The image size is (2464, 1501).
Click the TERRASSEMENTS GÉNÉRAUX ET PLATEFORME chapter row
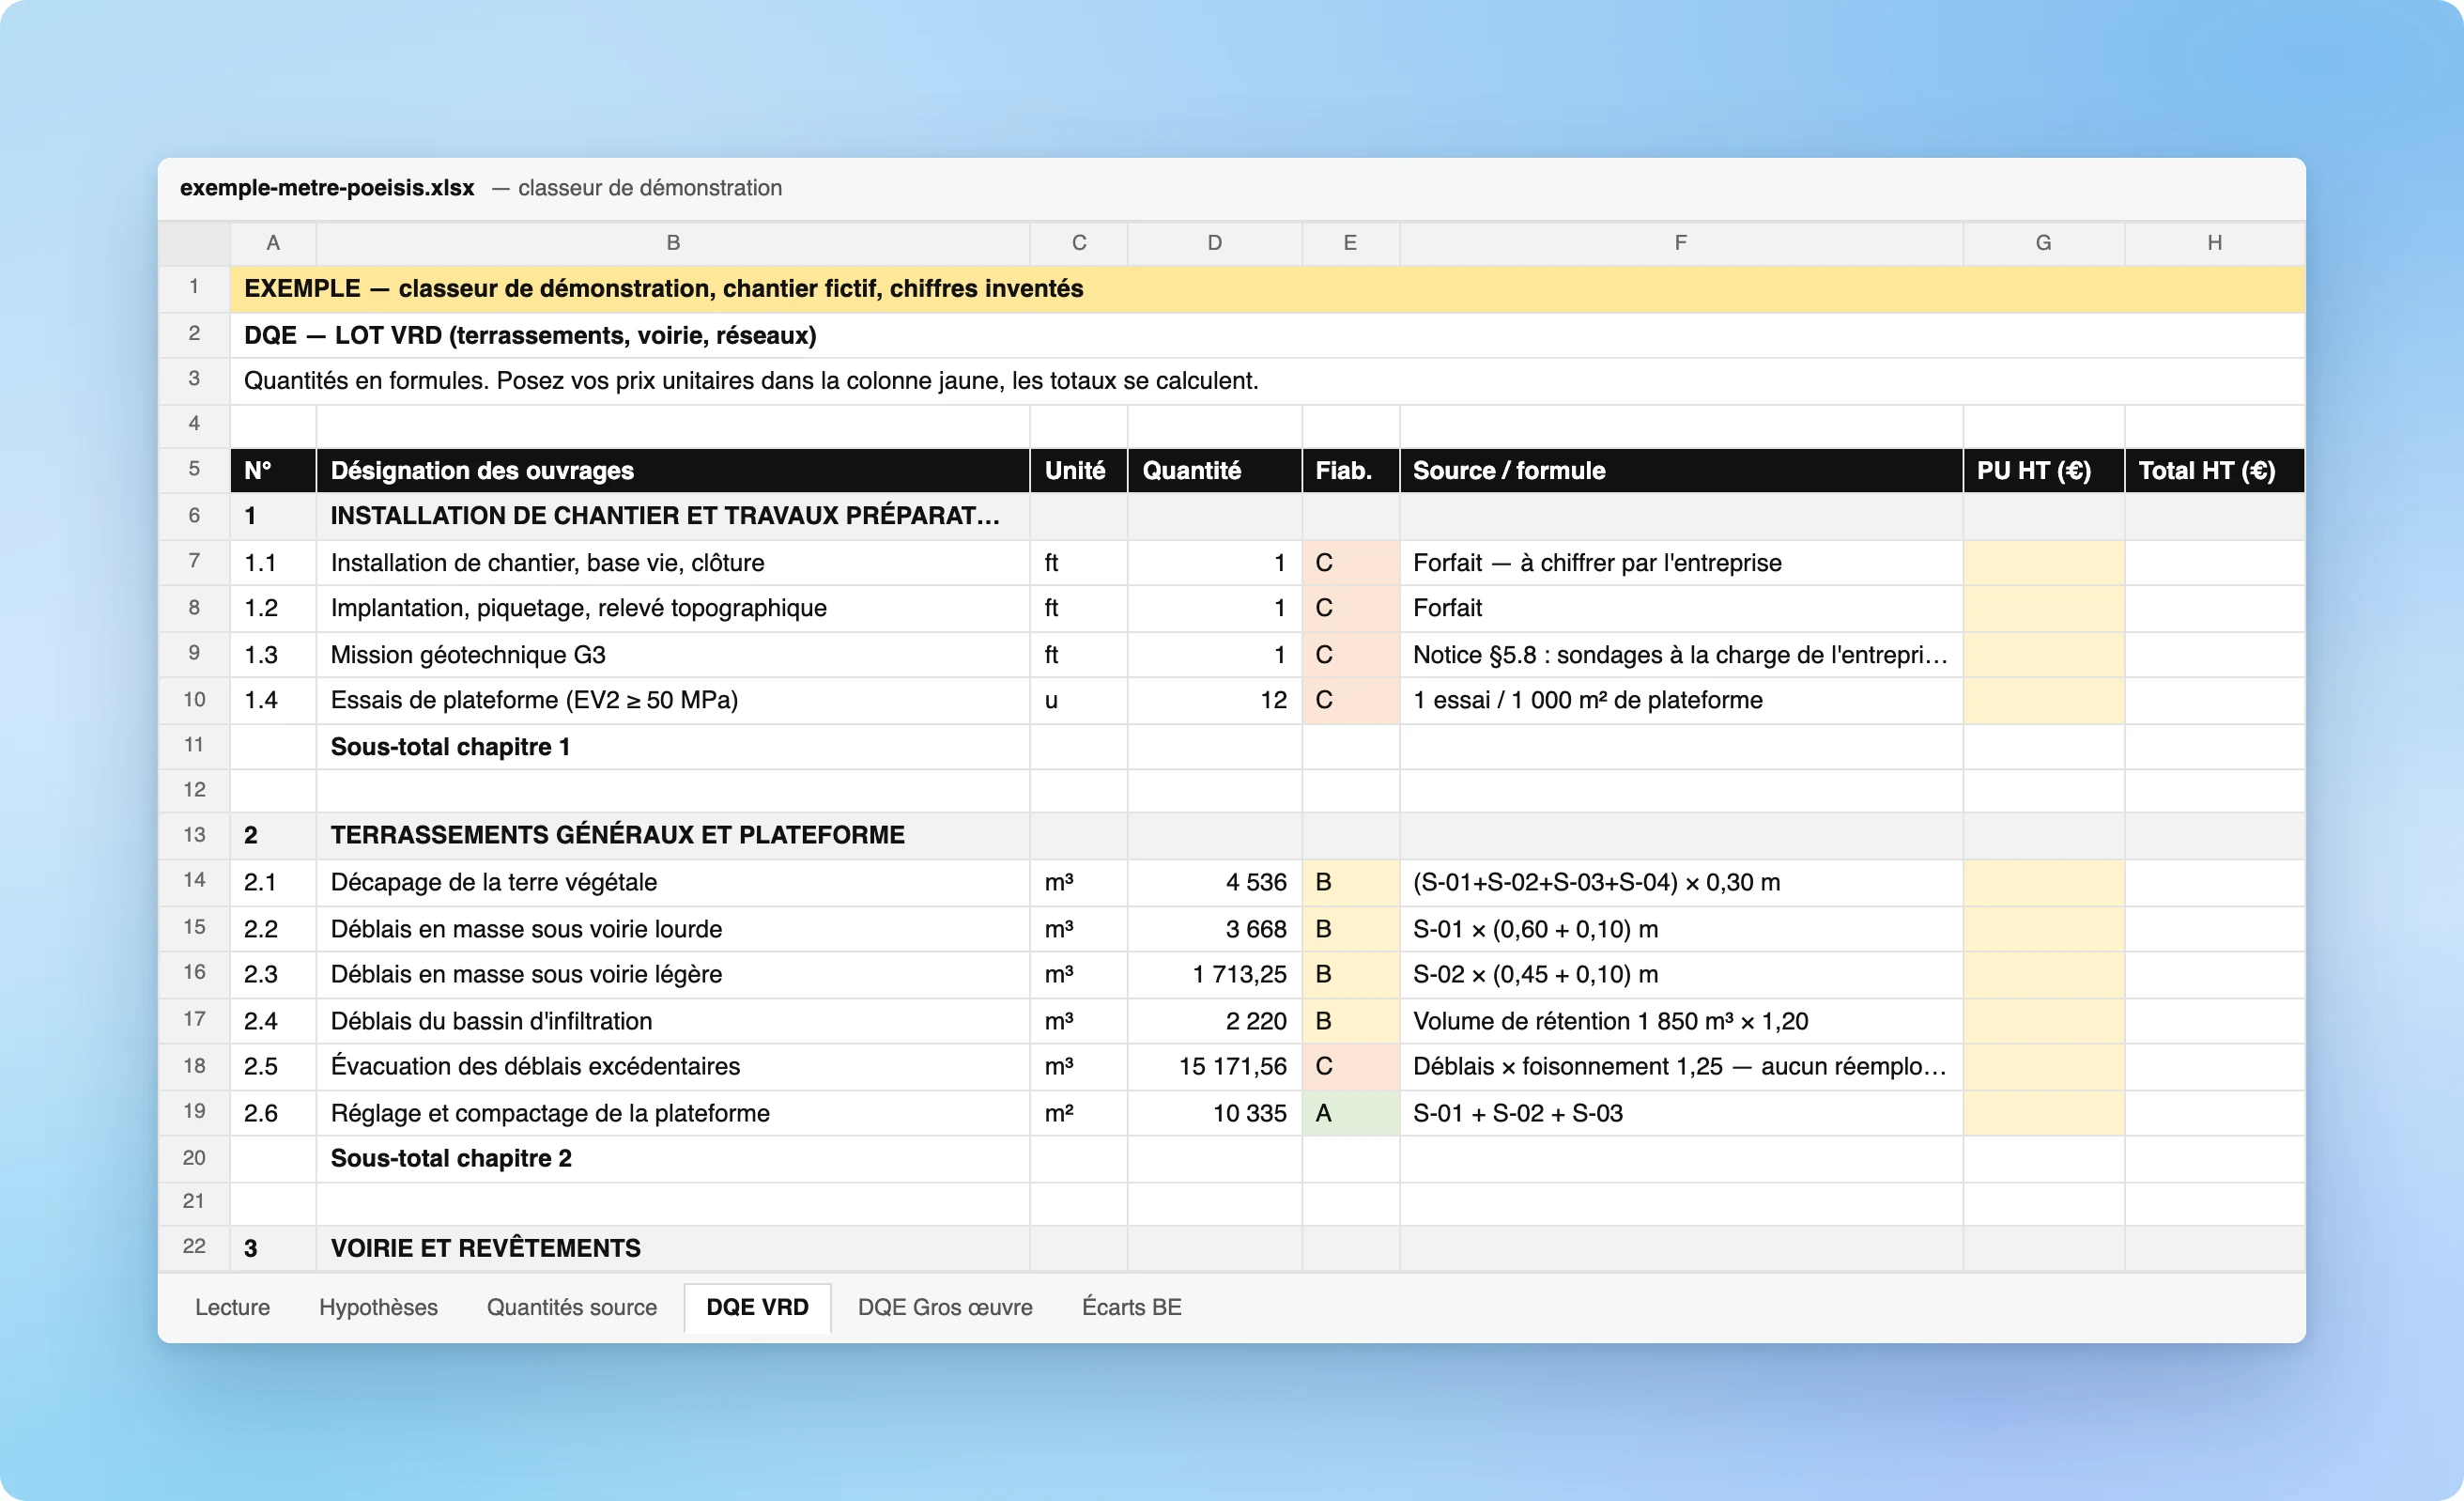(x=1267, y=835)
